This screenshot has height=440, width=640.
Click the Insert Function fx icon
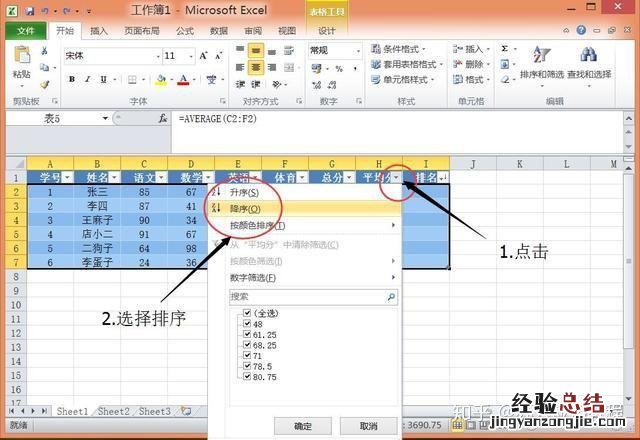point(162,118)
